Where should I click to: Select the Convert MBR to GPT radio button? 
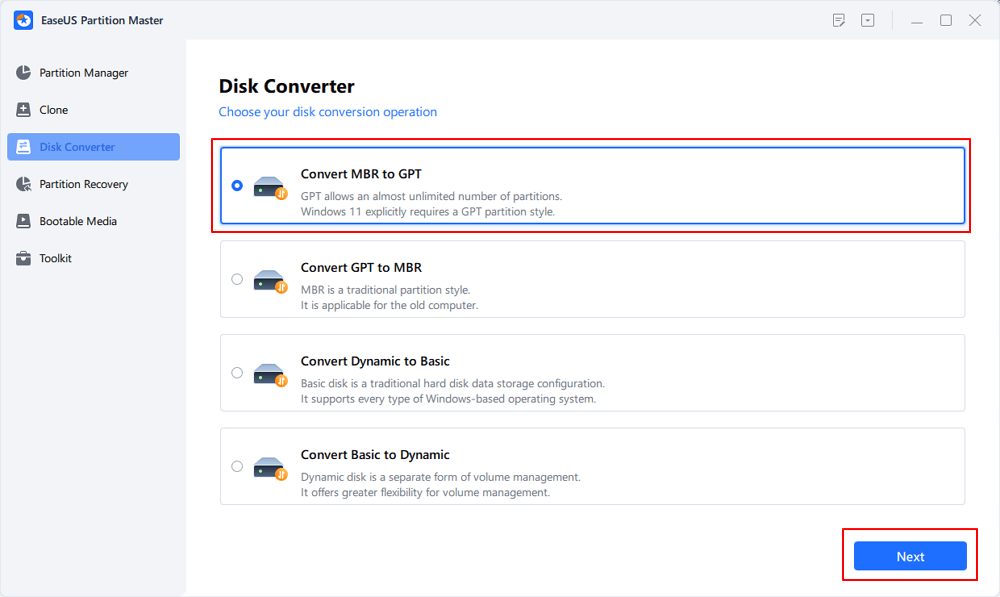[x=237, y=185]
